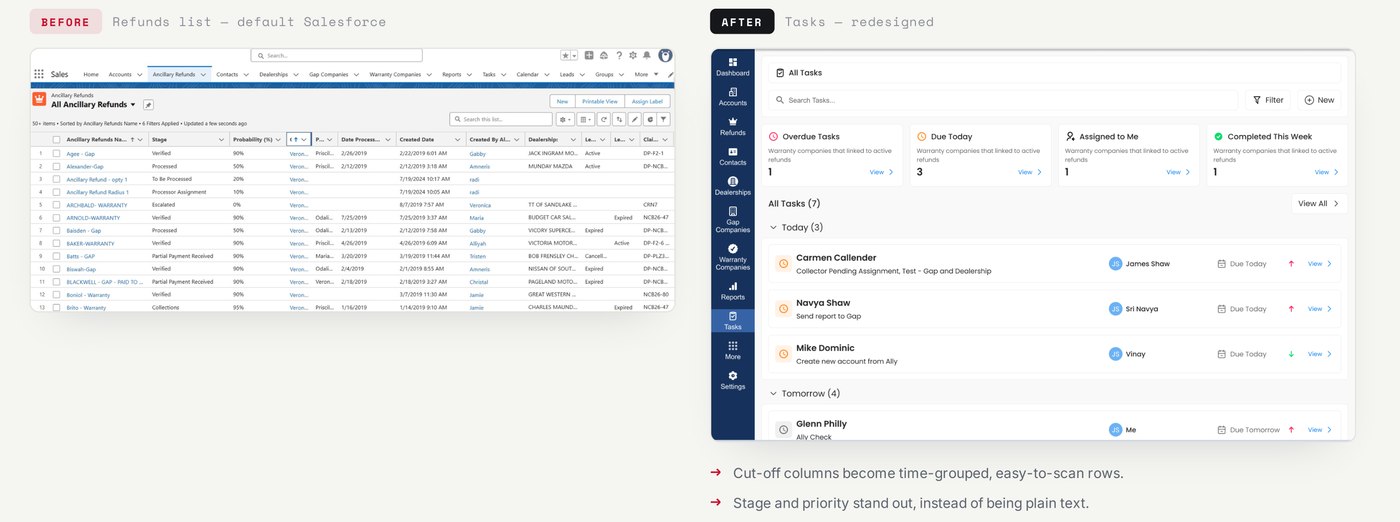Check the Alexander-Gap row checkbox

(56, 166)
